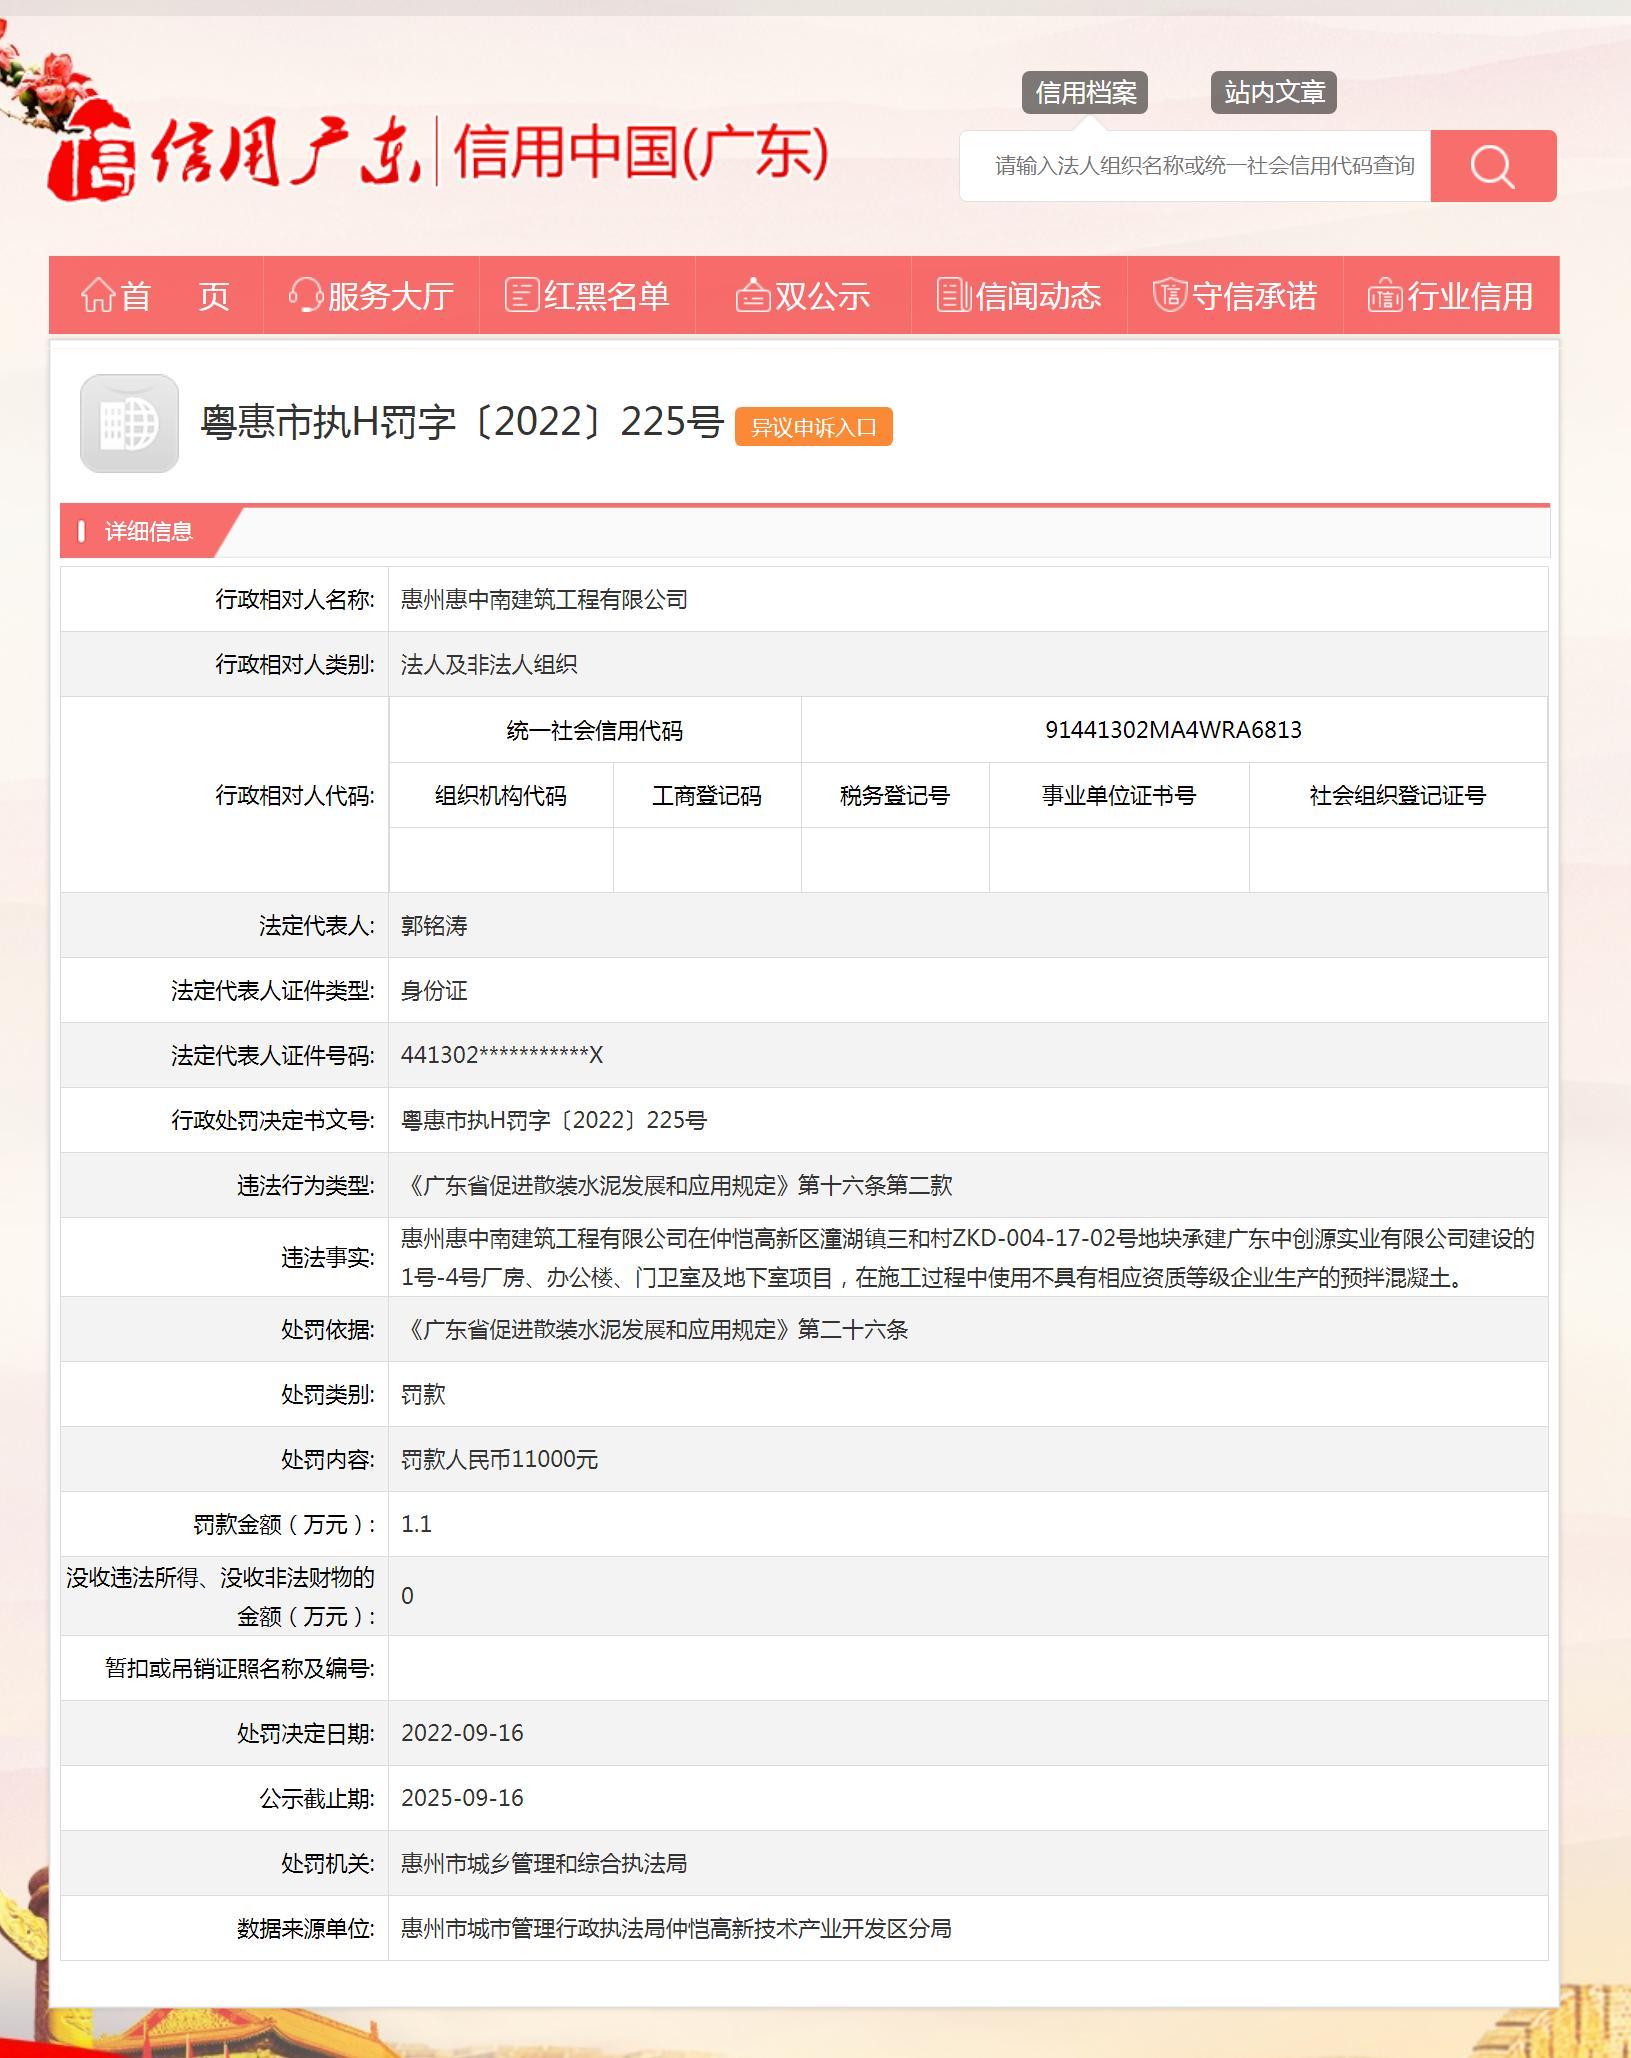
Task: Open the 守信承诺 menu item
Action: click(1236, 296)
